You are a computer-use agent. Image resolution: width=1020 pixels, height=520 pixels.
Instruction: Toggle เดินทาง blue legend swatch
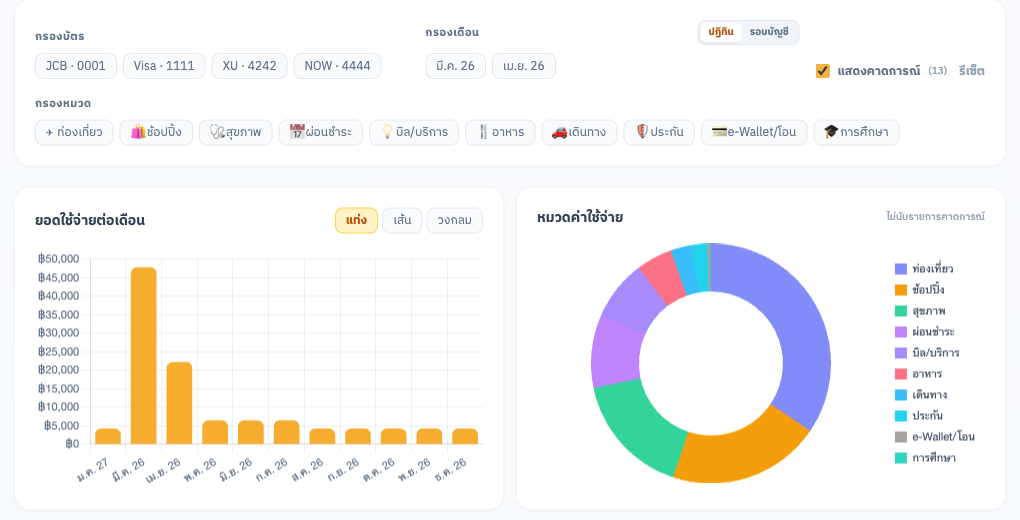[x=901, y=395]
